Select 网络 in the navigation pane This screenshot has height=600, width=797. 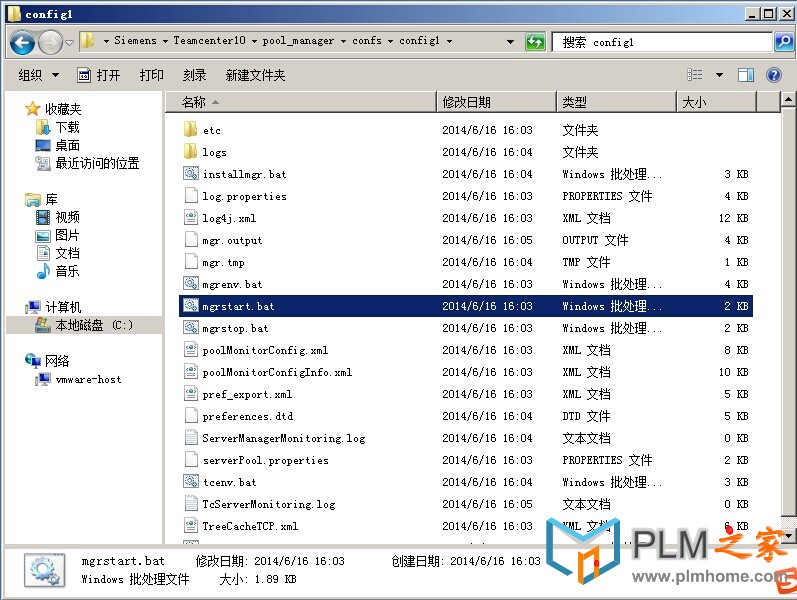point(47,361)
